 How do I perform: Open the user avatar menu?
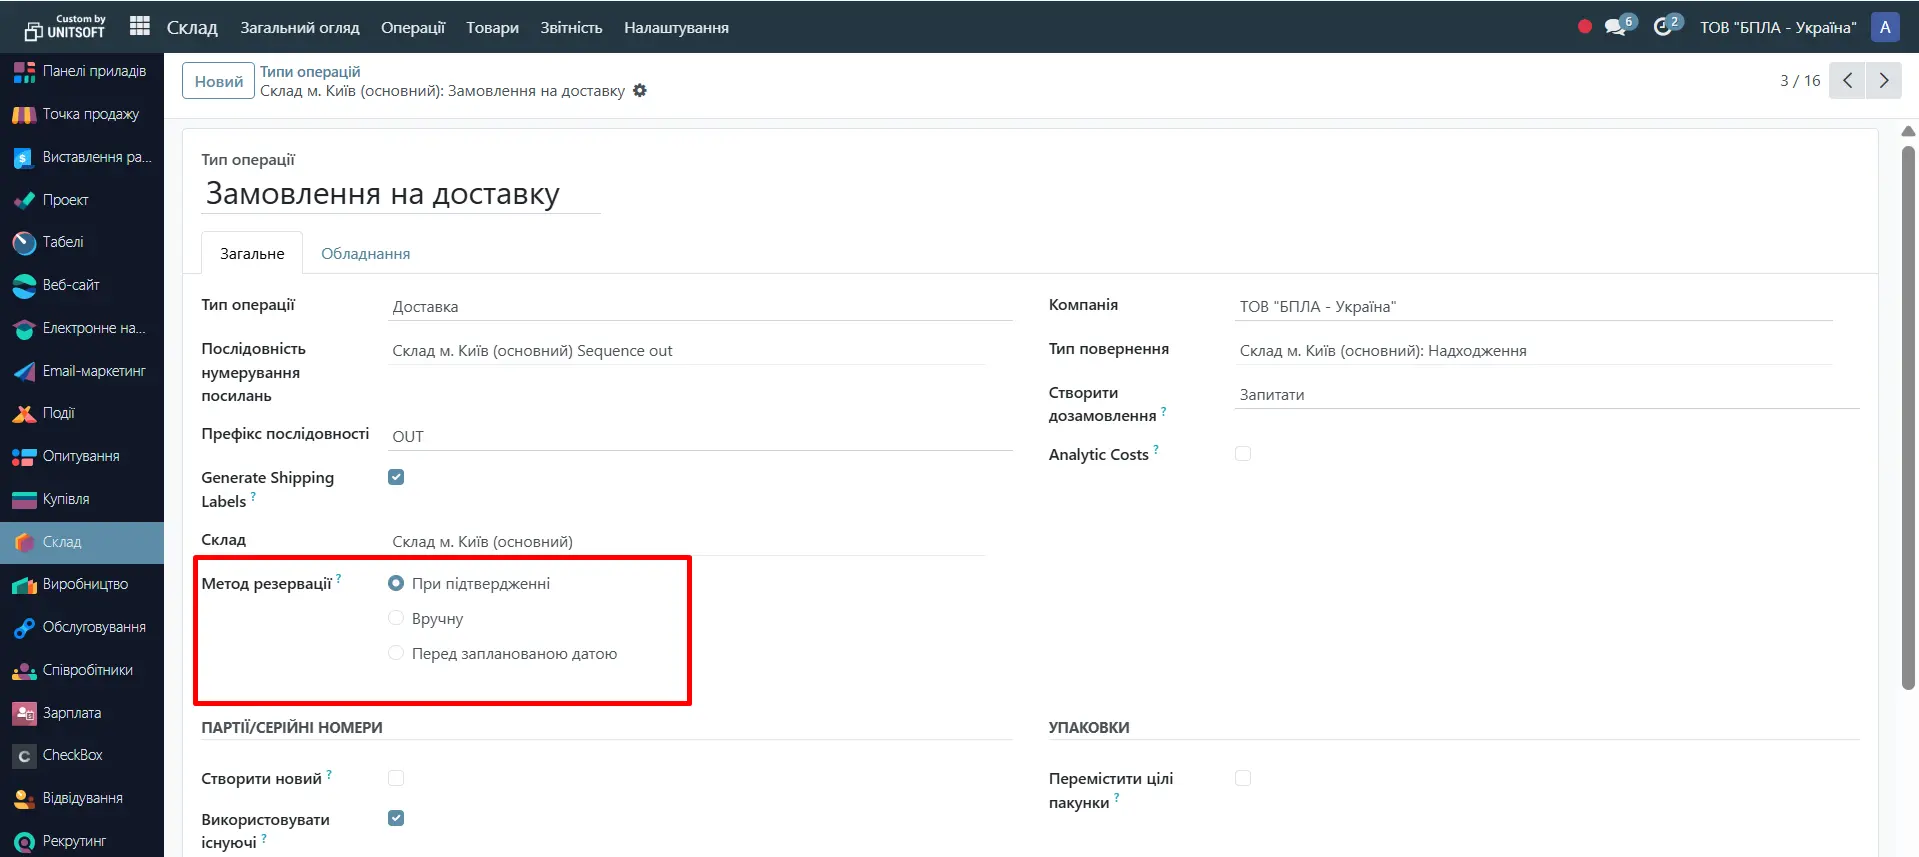1885,27
